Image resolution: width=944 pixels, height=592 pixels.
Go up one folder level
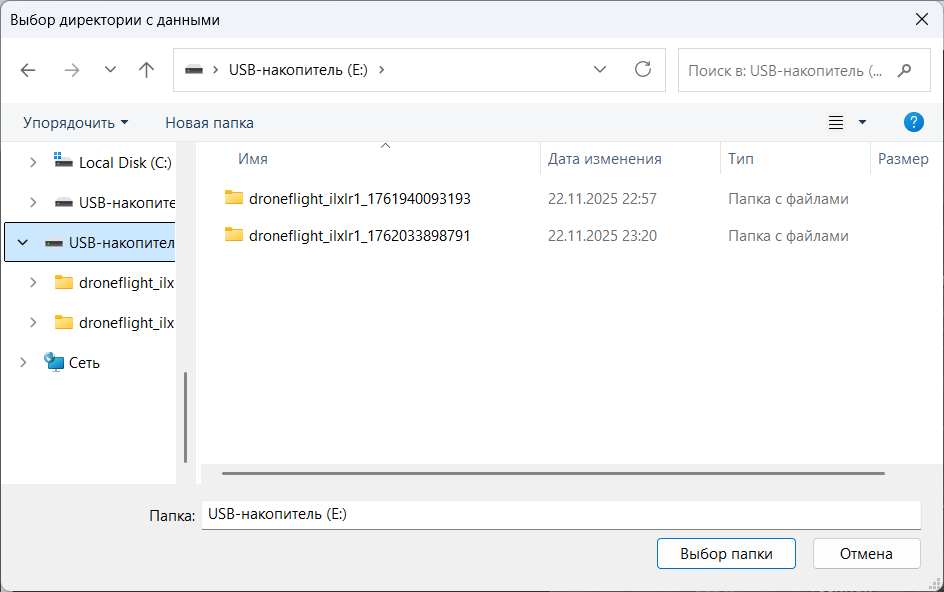[147, 70]
